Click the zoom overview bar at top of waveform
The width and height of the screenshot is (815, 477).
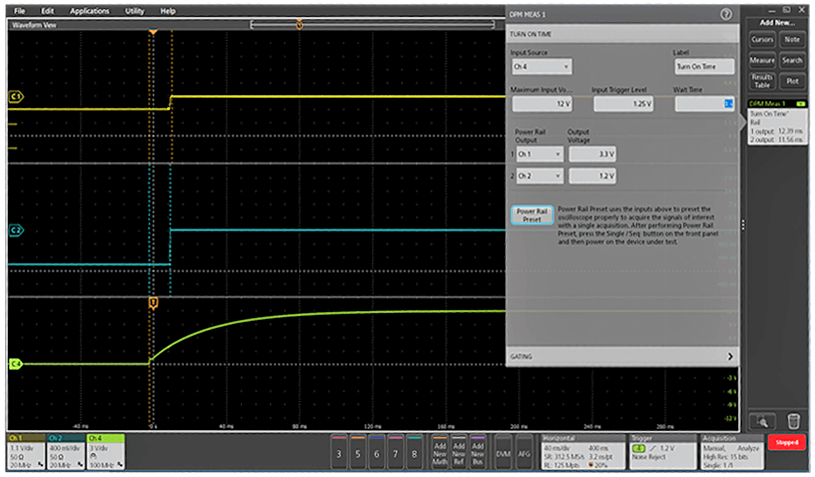372,24
